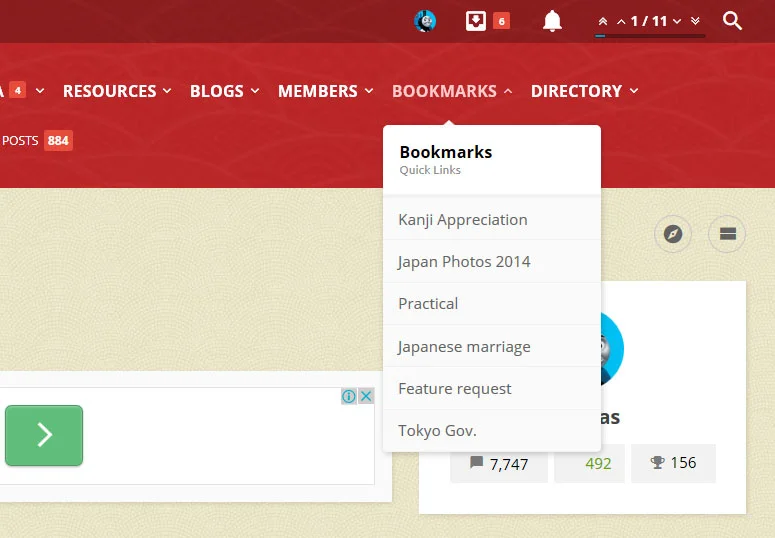Viewport: 775px width, 538px height.
Task: Open the search magnifier icon
Action: [x=732, y=21]
